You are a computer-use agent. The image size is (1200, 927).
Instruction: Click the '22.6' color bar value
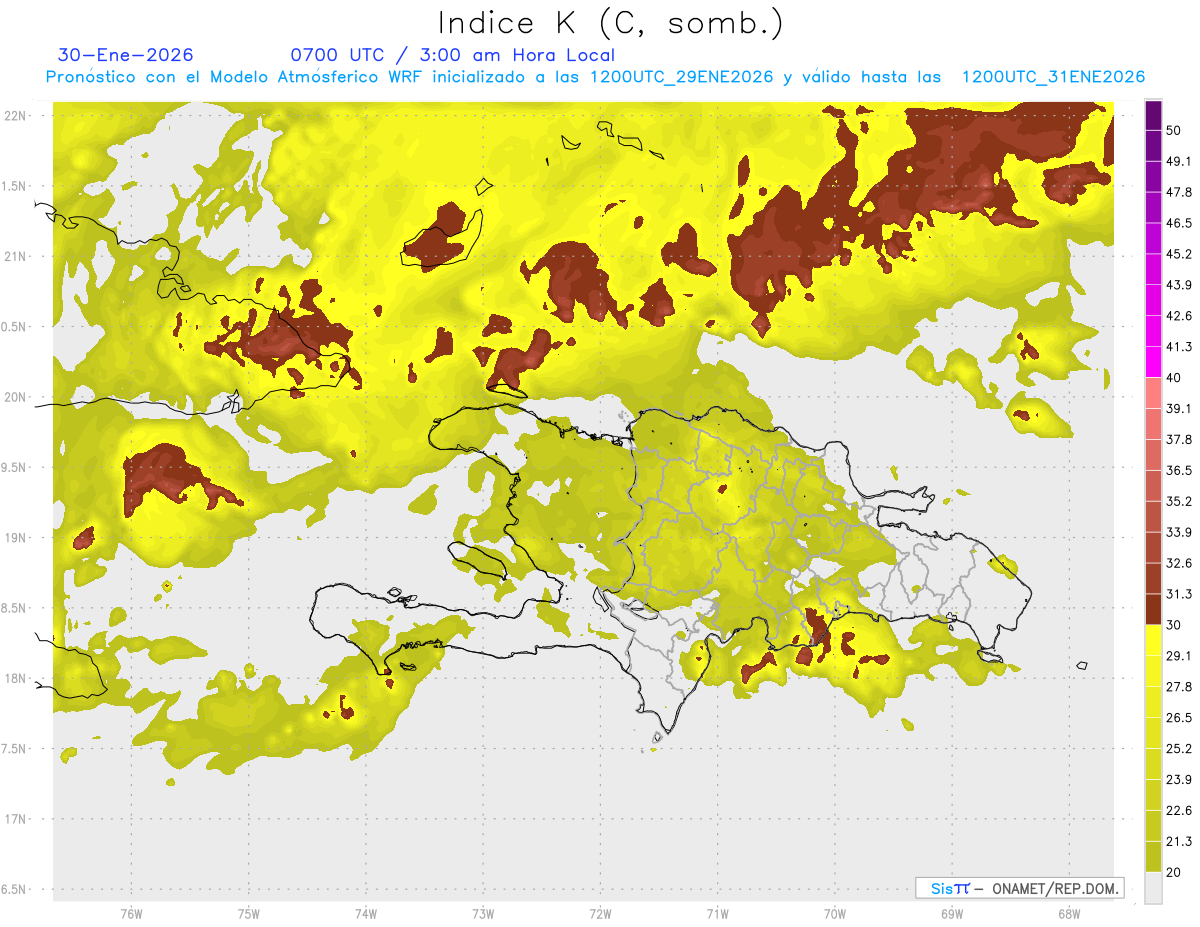(x=1179, y=811)
